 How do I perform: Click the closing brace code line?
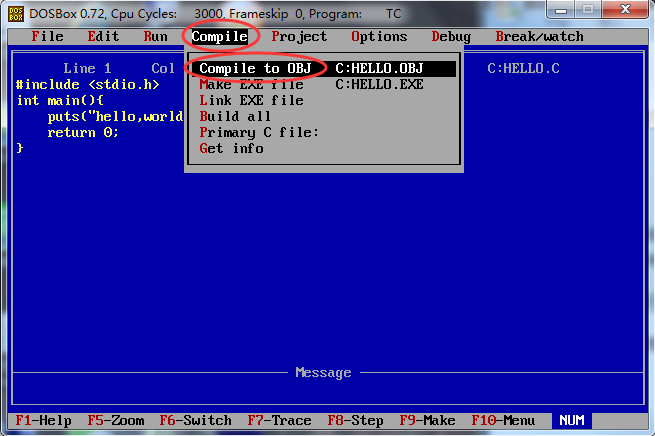tap(19, 148)
